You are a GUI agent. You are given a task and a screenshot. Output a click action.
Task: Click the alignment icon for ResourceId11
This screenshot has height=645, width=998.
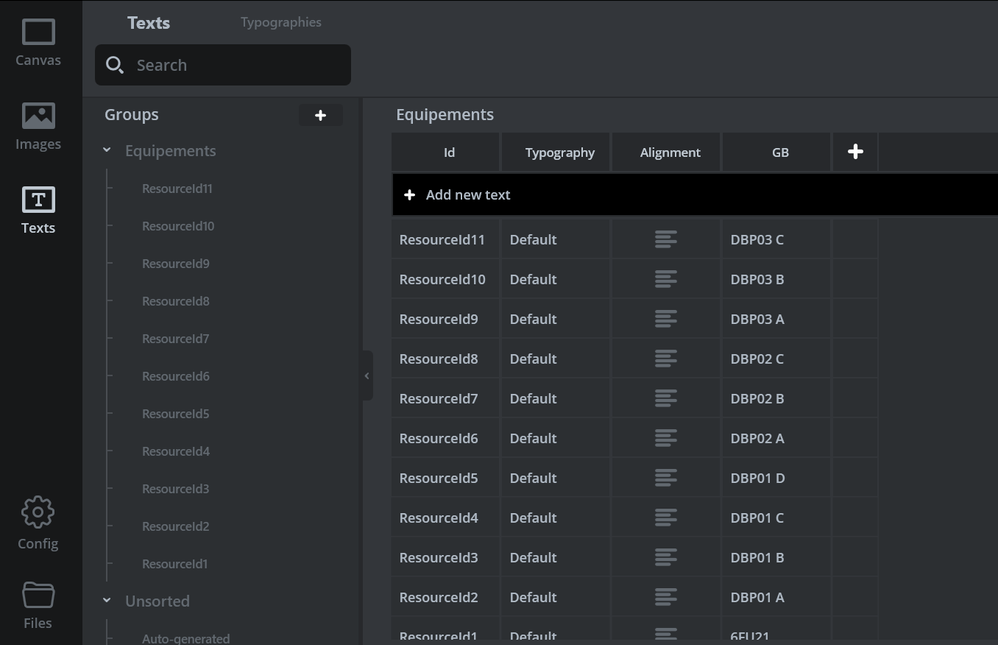pos(666,240)
